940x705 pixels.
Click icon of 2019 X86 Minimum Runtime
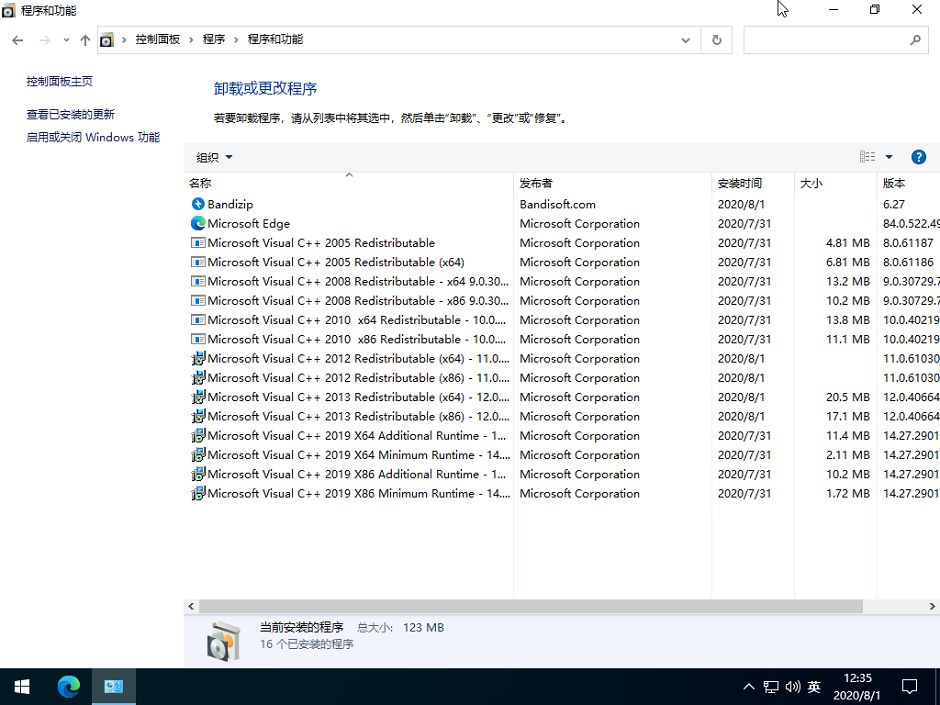pos(198,493)
